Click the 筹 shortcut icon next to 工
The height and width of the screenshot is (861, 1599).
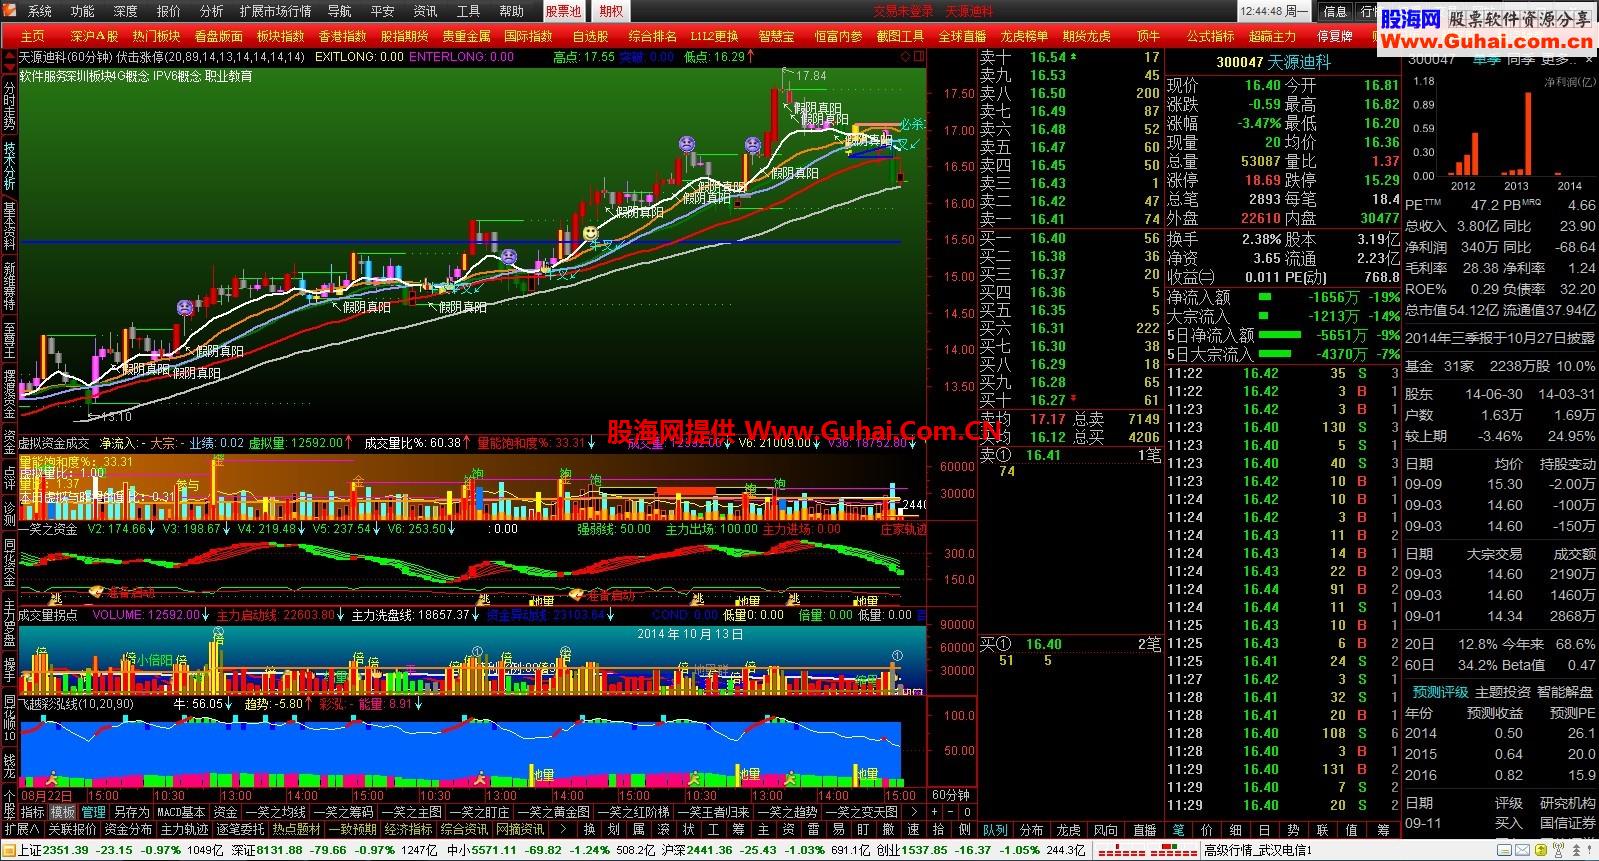[x=738, y=829]
